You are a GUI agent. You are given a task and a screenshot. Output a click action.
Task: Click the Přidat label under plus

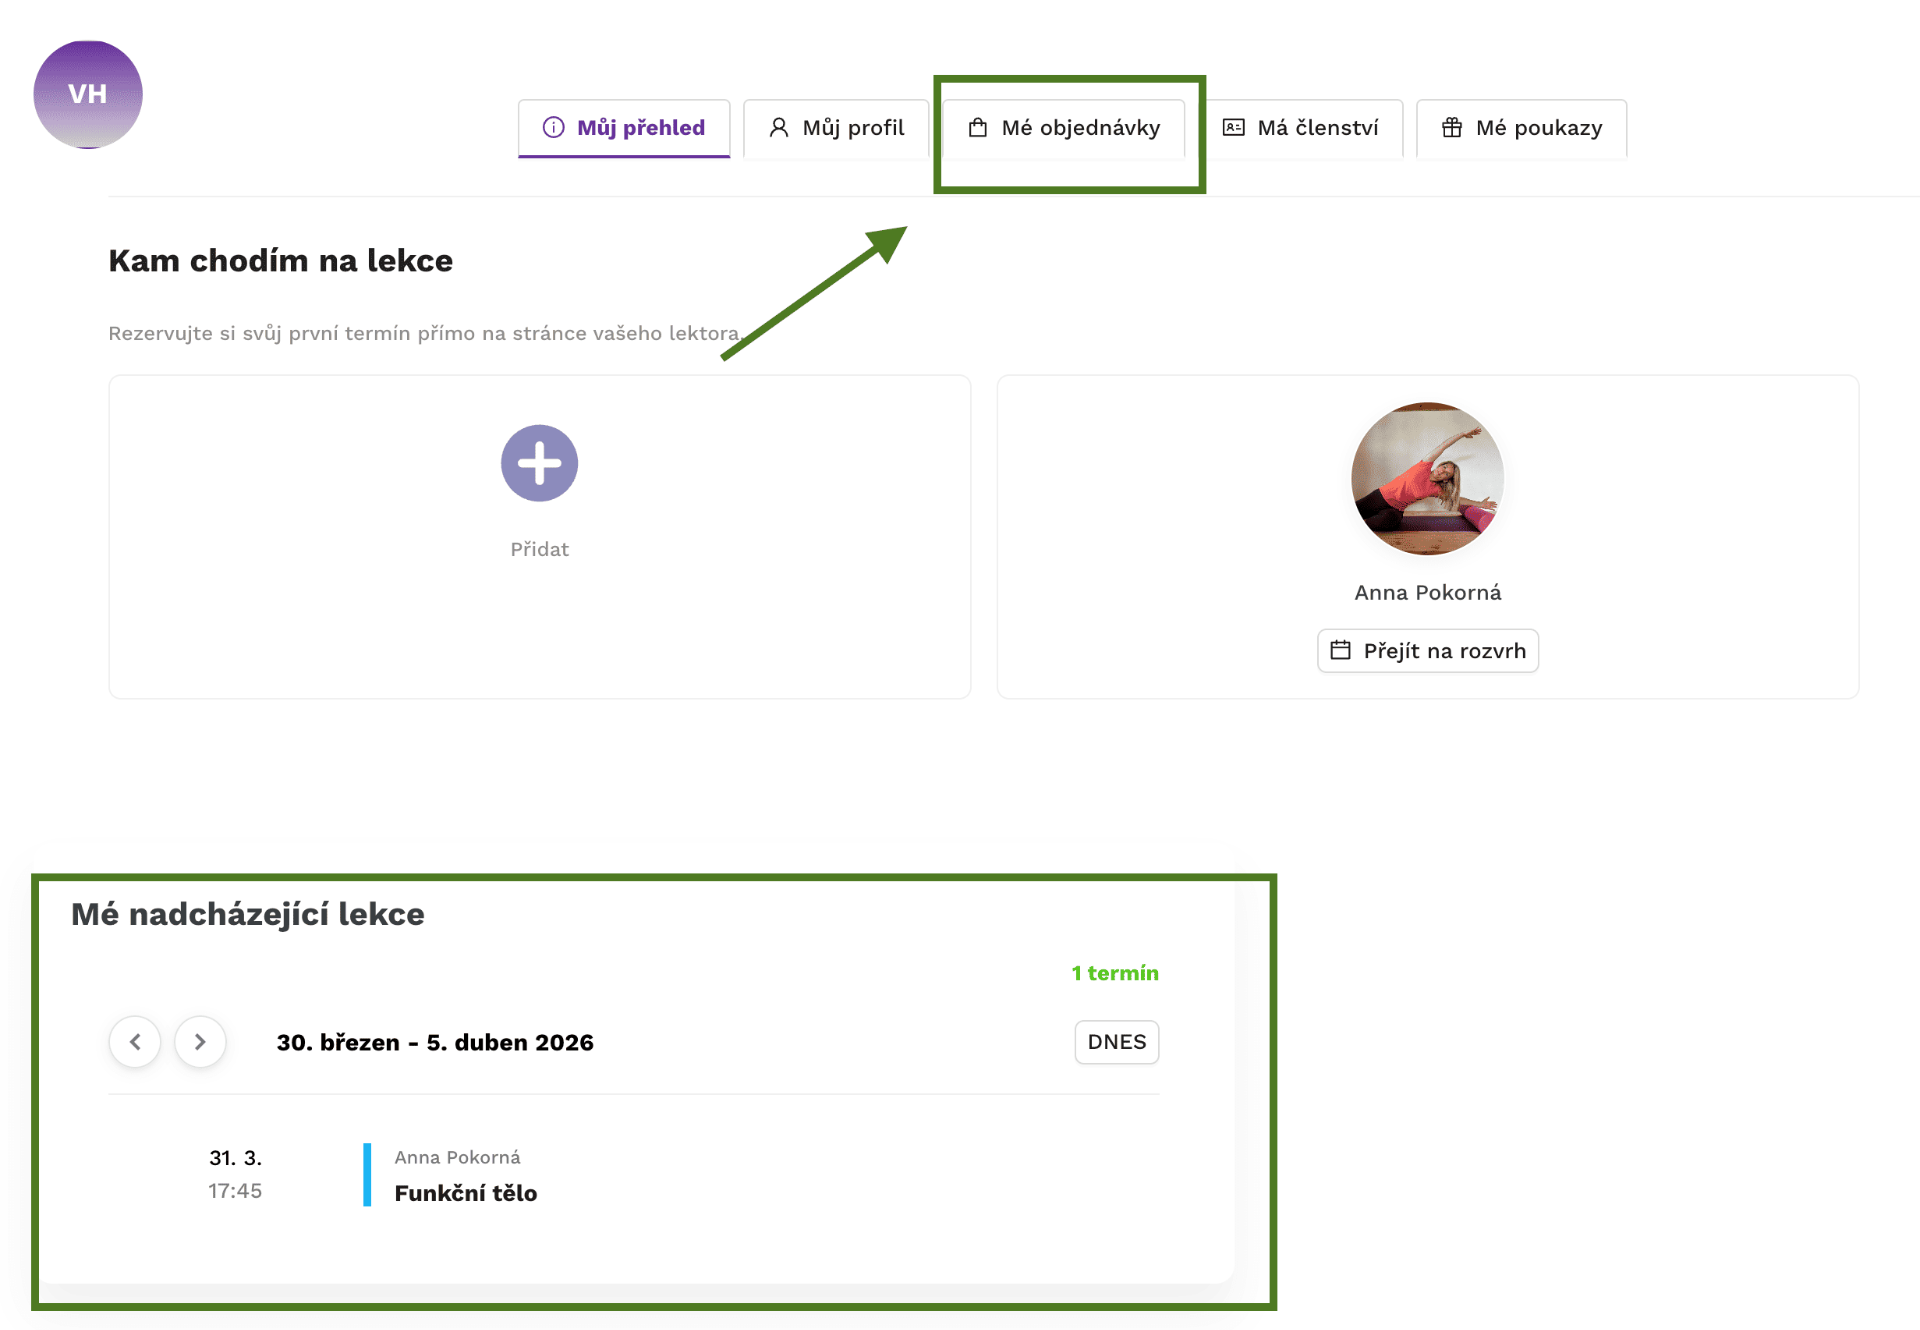tap(539, 549)
